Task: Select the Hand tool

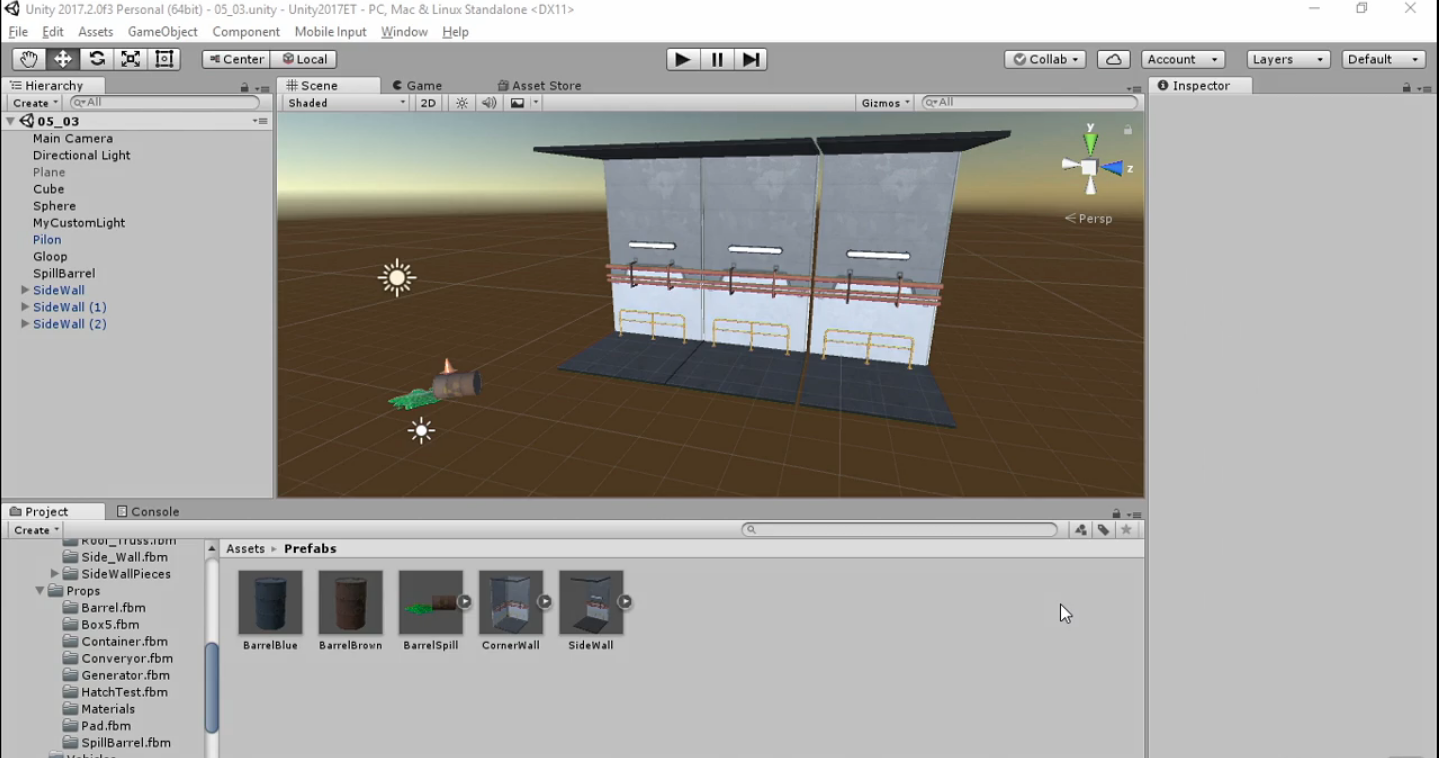Action: point(28,59)
